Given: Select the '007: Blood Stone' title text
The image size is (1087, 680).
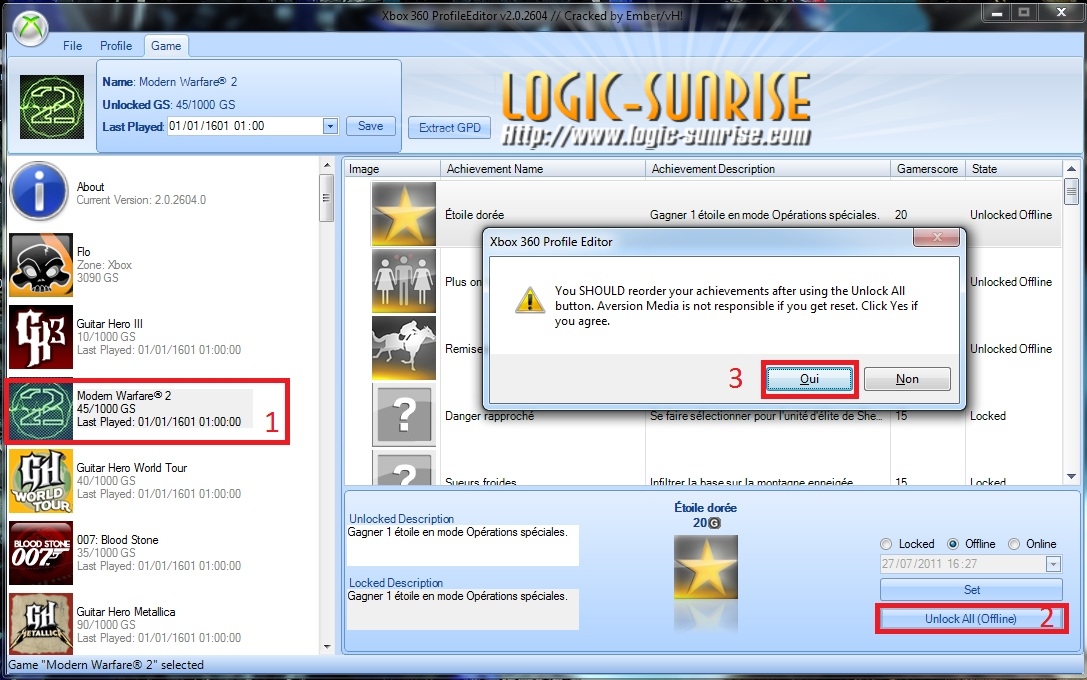Looking at the screenshot, I should pyautogui.click(x=118, y=540).
